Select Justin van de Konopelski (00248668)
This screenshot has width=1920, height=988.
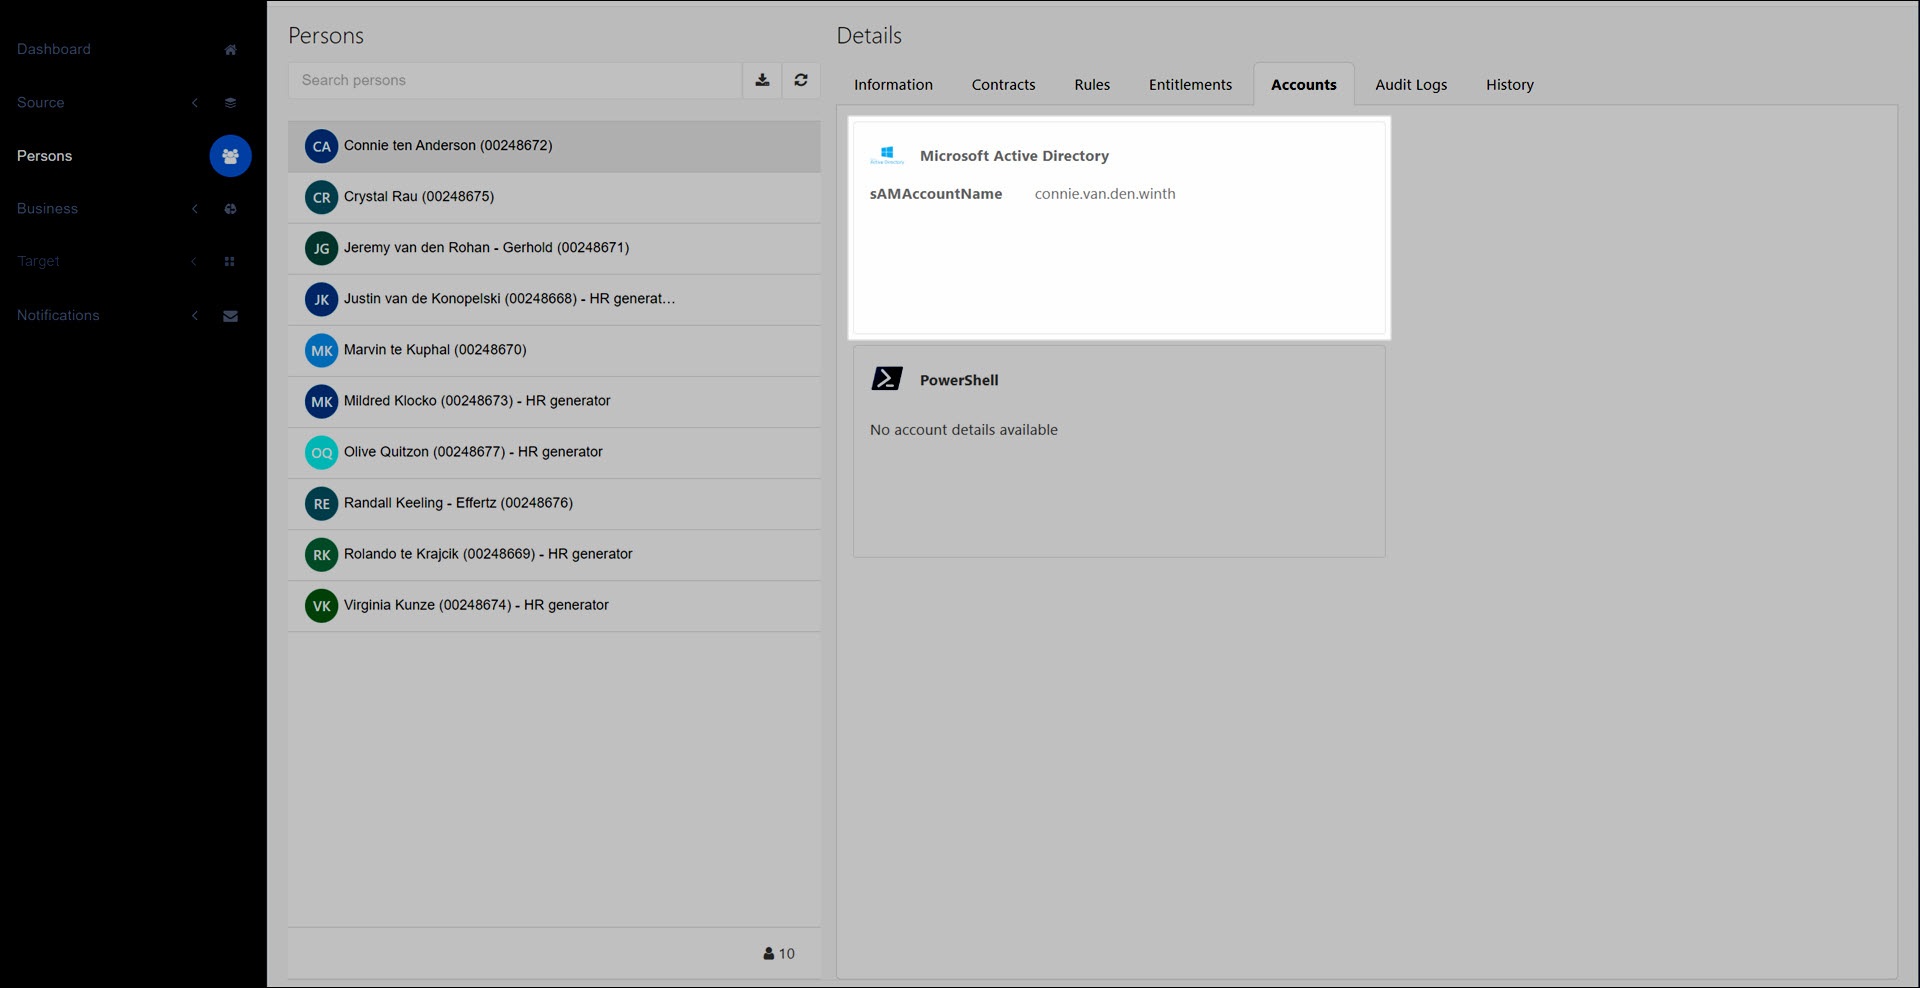pyautogui.click(x=554, y=299)
